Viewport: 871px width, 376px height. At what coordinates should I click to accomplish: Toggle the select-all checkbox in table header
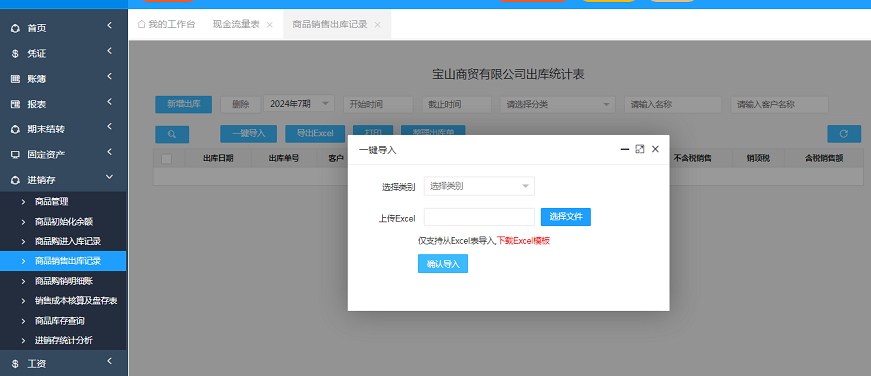(167, 159)
